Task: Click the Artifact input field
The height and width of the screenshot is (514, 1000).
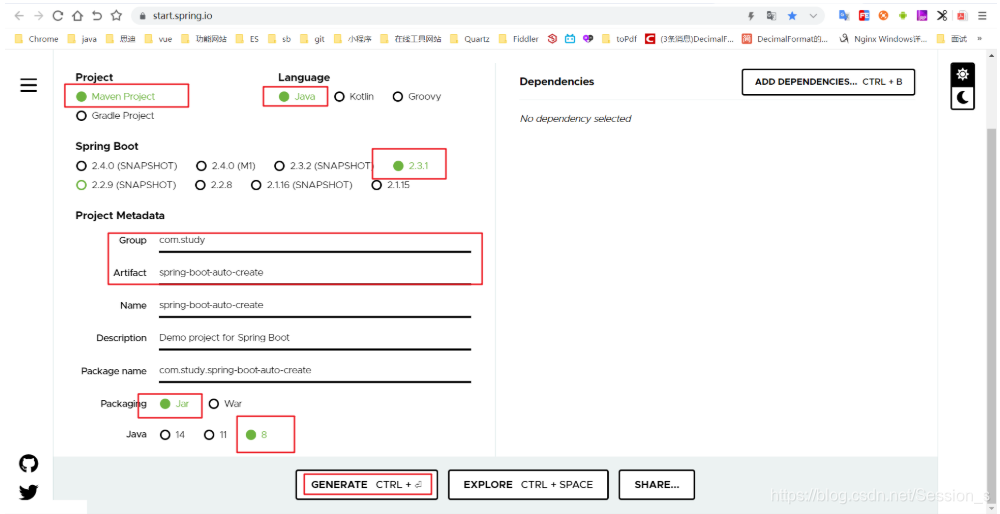Action: [x=315, y=273]
